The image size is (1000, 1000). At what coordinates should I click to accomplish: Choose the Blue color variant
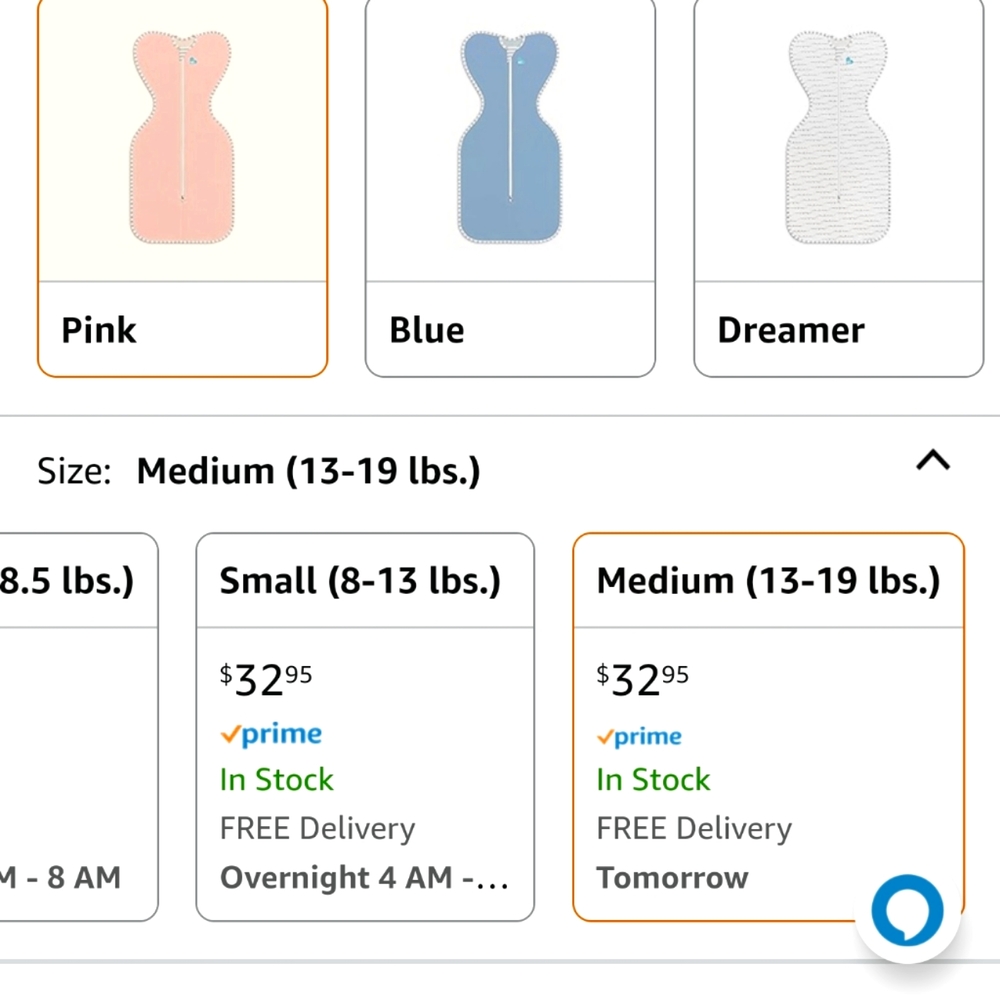(508, 190)
